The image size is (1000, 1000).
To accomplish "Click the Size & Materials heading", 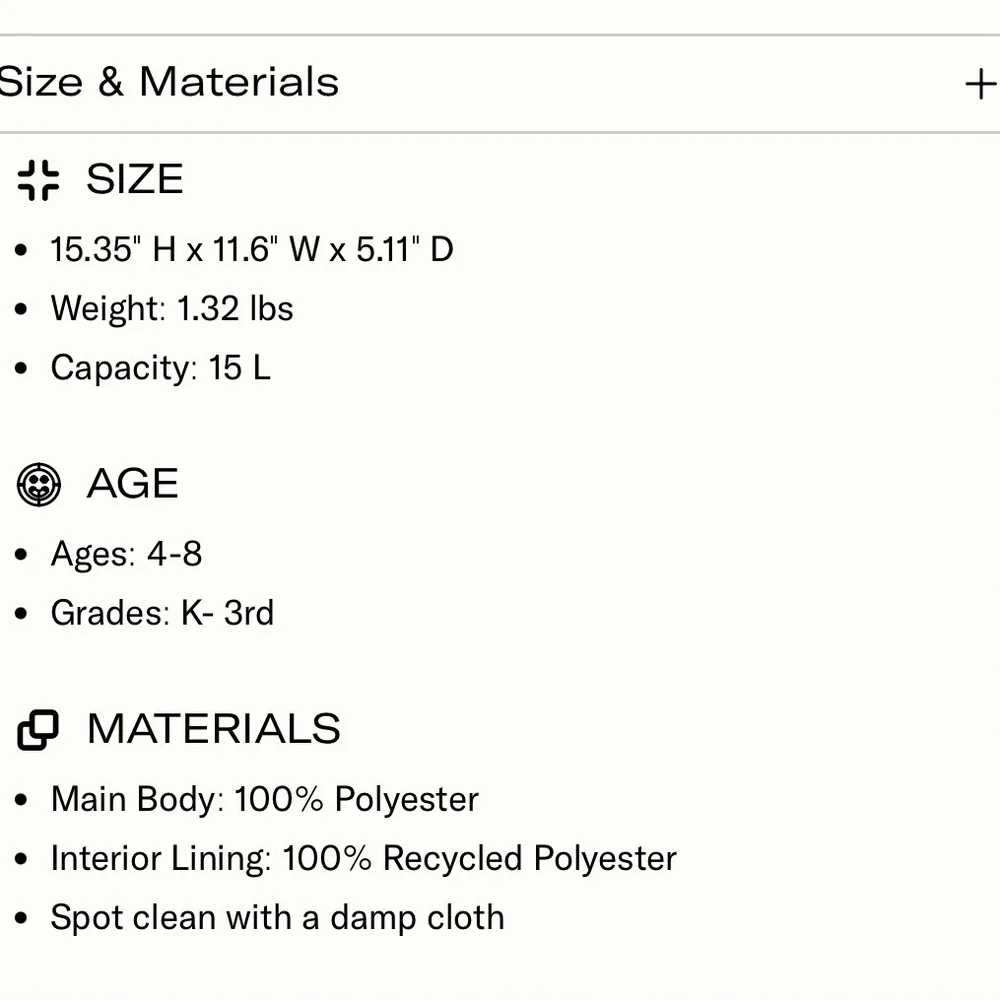I will click(169, 82).
